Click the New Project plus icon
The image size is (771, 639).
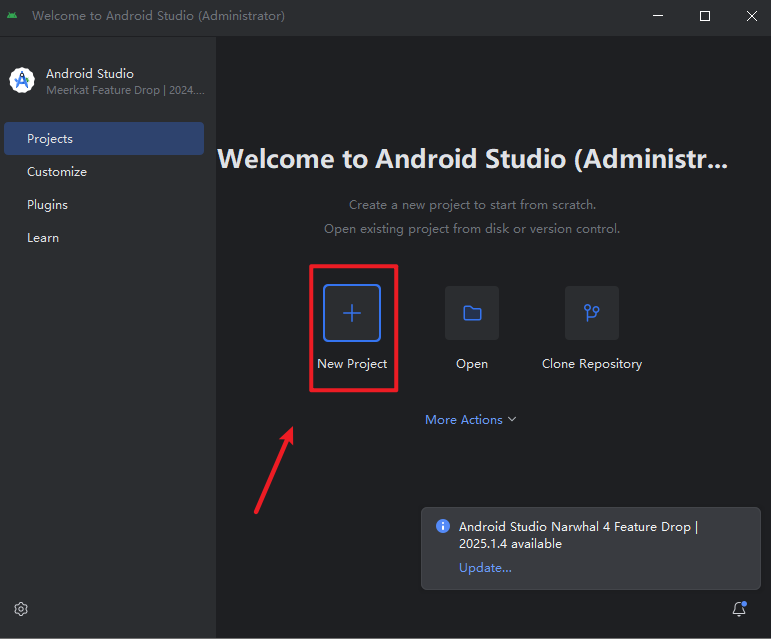tap(352, 313)
